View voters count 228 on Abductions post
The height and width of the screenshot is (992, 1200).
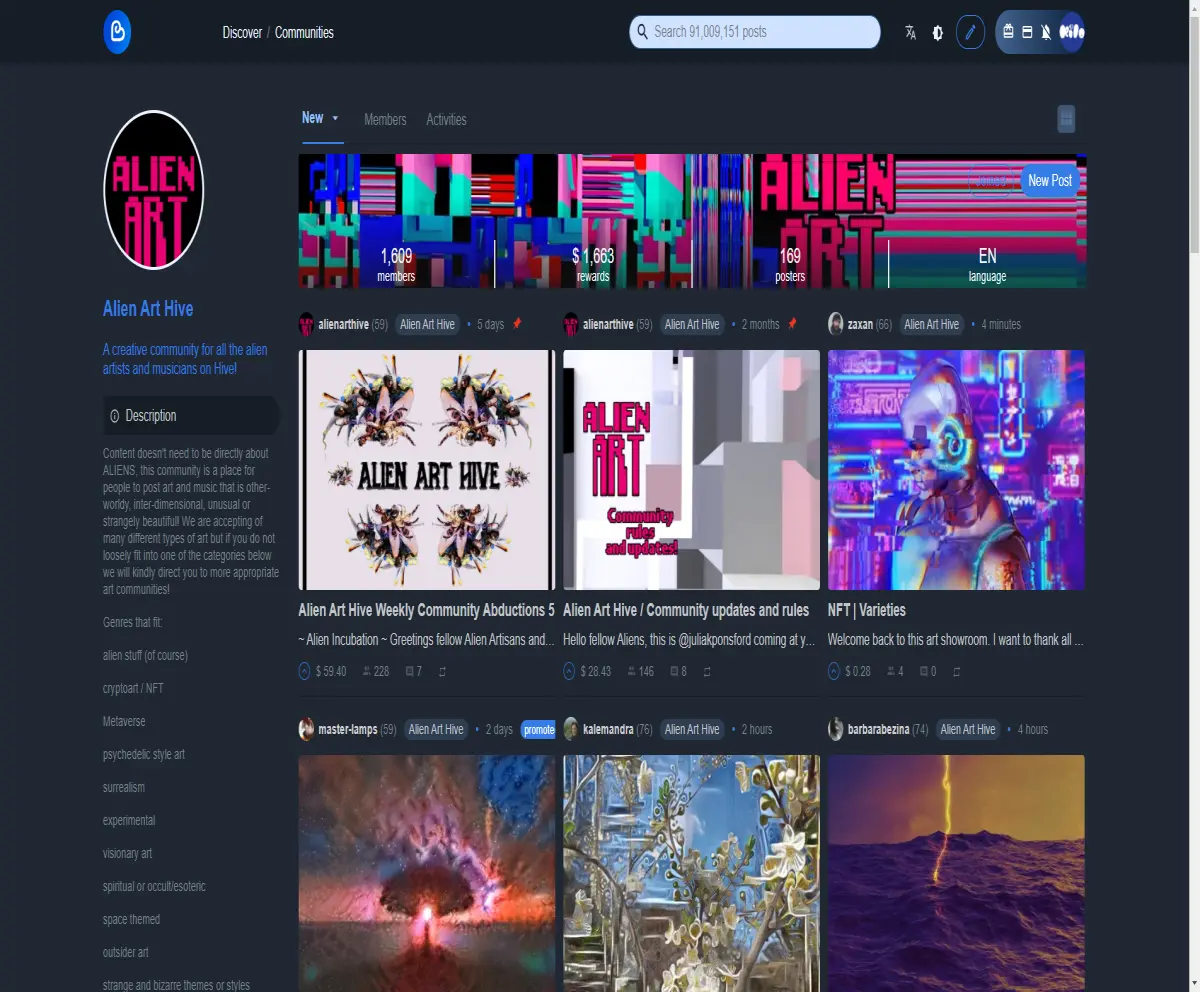(376, 671)
